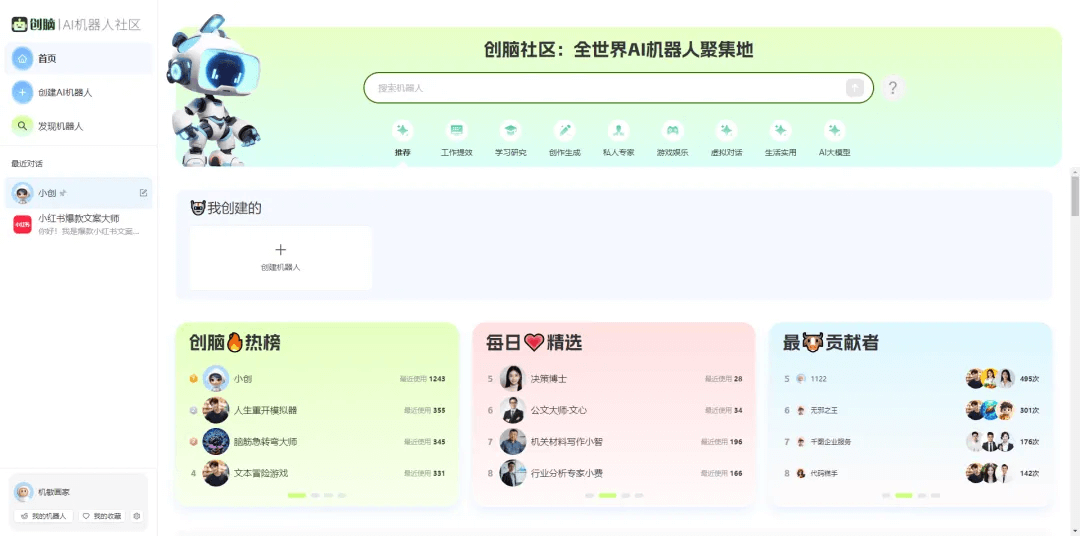This screenshot has width=1080, height=536.
Task: Switch to the 生活实用 category tab
Action: pos(780,139)
